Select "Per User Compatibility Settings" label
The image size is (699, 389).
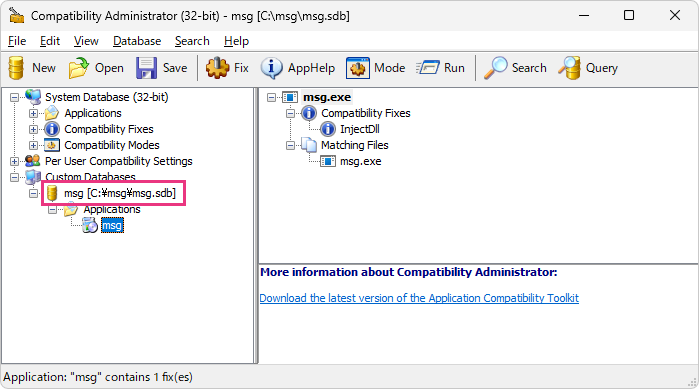pos(119,161)
